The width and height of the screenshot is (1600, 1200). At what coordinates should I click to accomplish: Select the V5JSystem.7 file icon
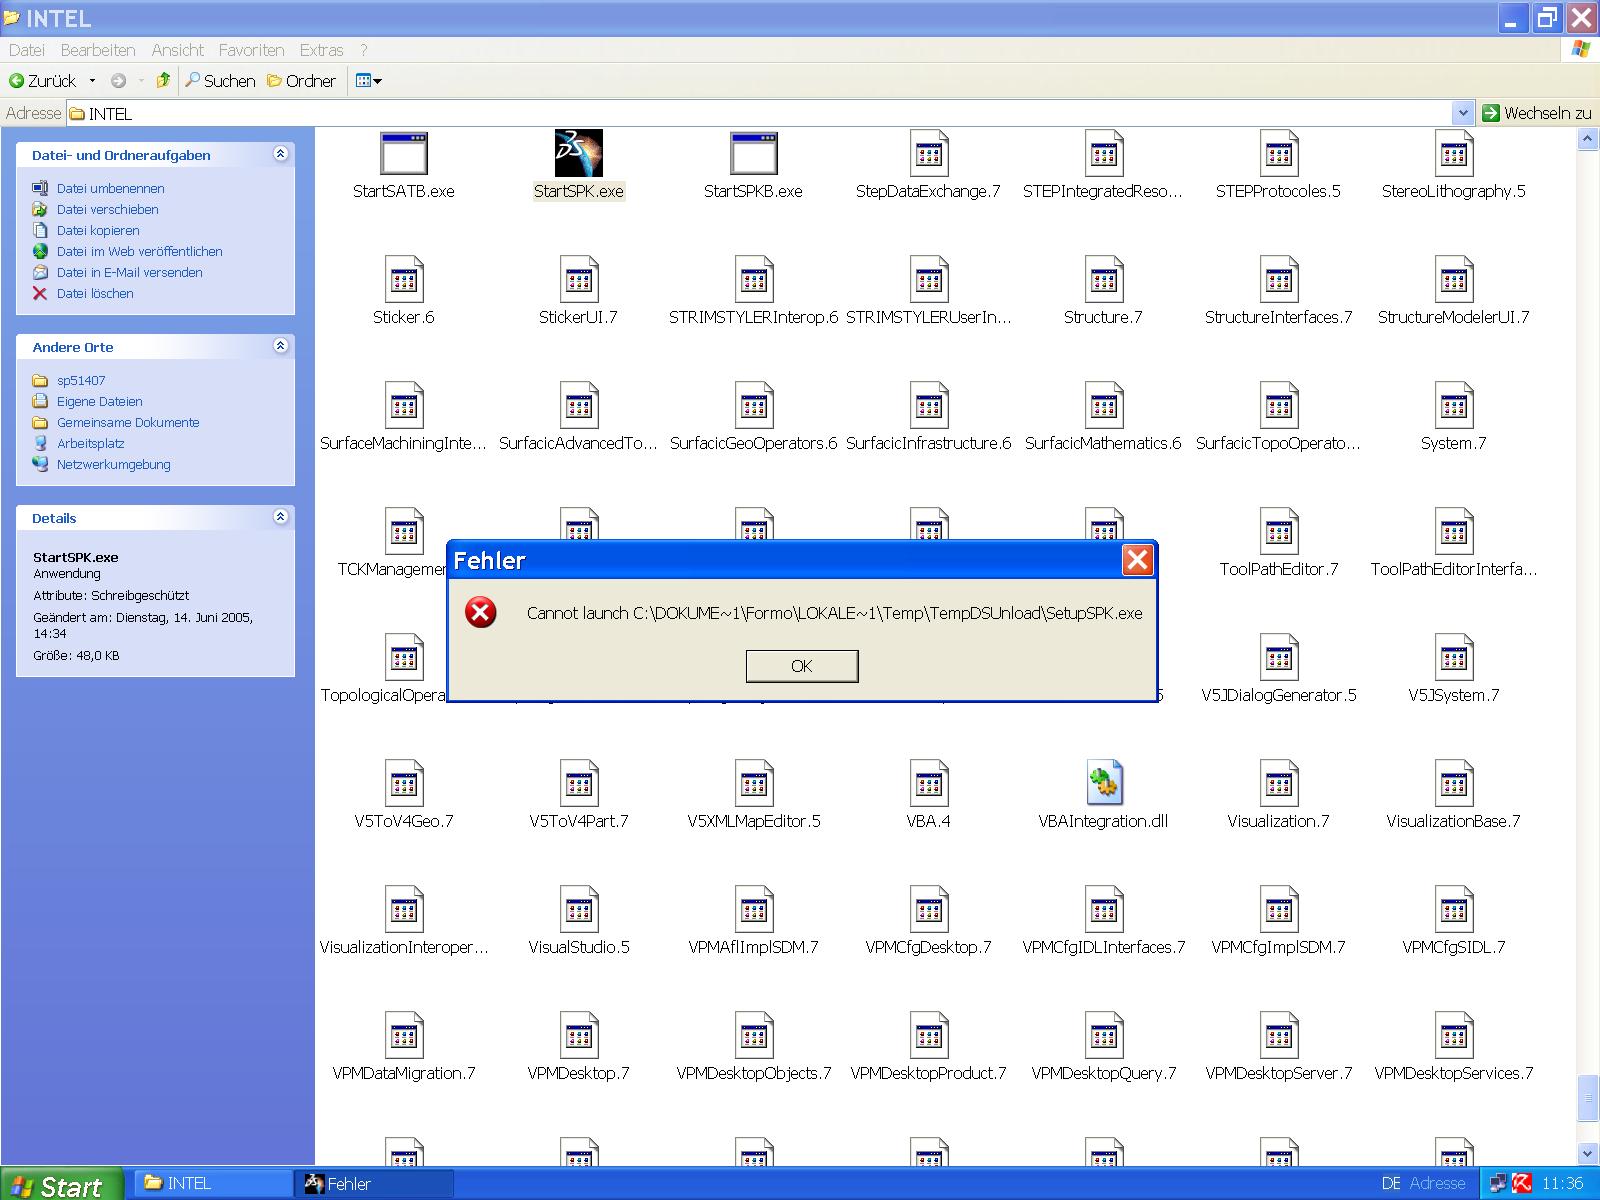click(x=1454, y=658)
